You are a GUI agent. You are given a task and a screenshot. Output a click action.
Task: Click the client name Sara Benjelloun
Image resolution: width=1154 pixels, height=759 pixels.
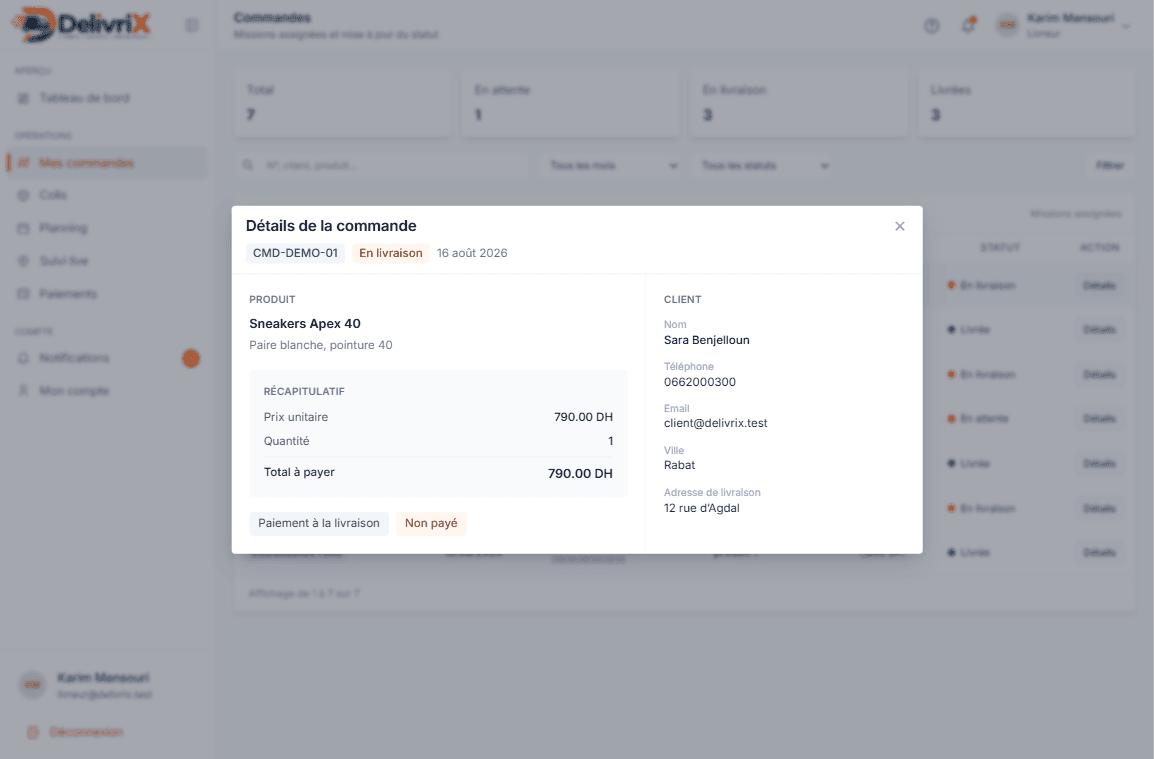[x=707, y=340]
